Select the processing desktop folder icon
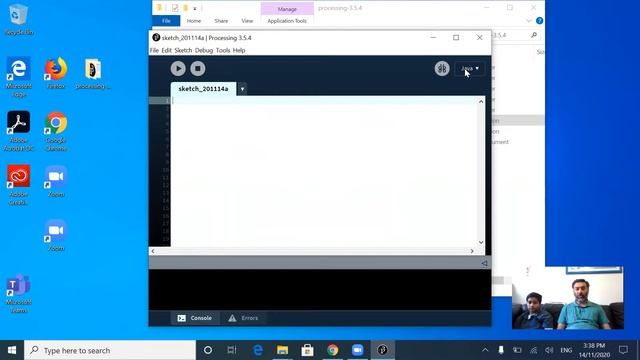Image resolution: width=640 pixels, height=360 pixels. click(93, 73)
